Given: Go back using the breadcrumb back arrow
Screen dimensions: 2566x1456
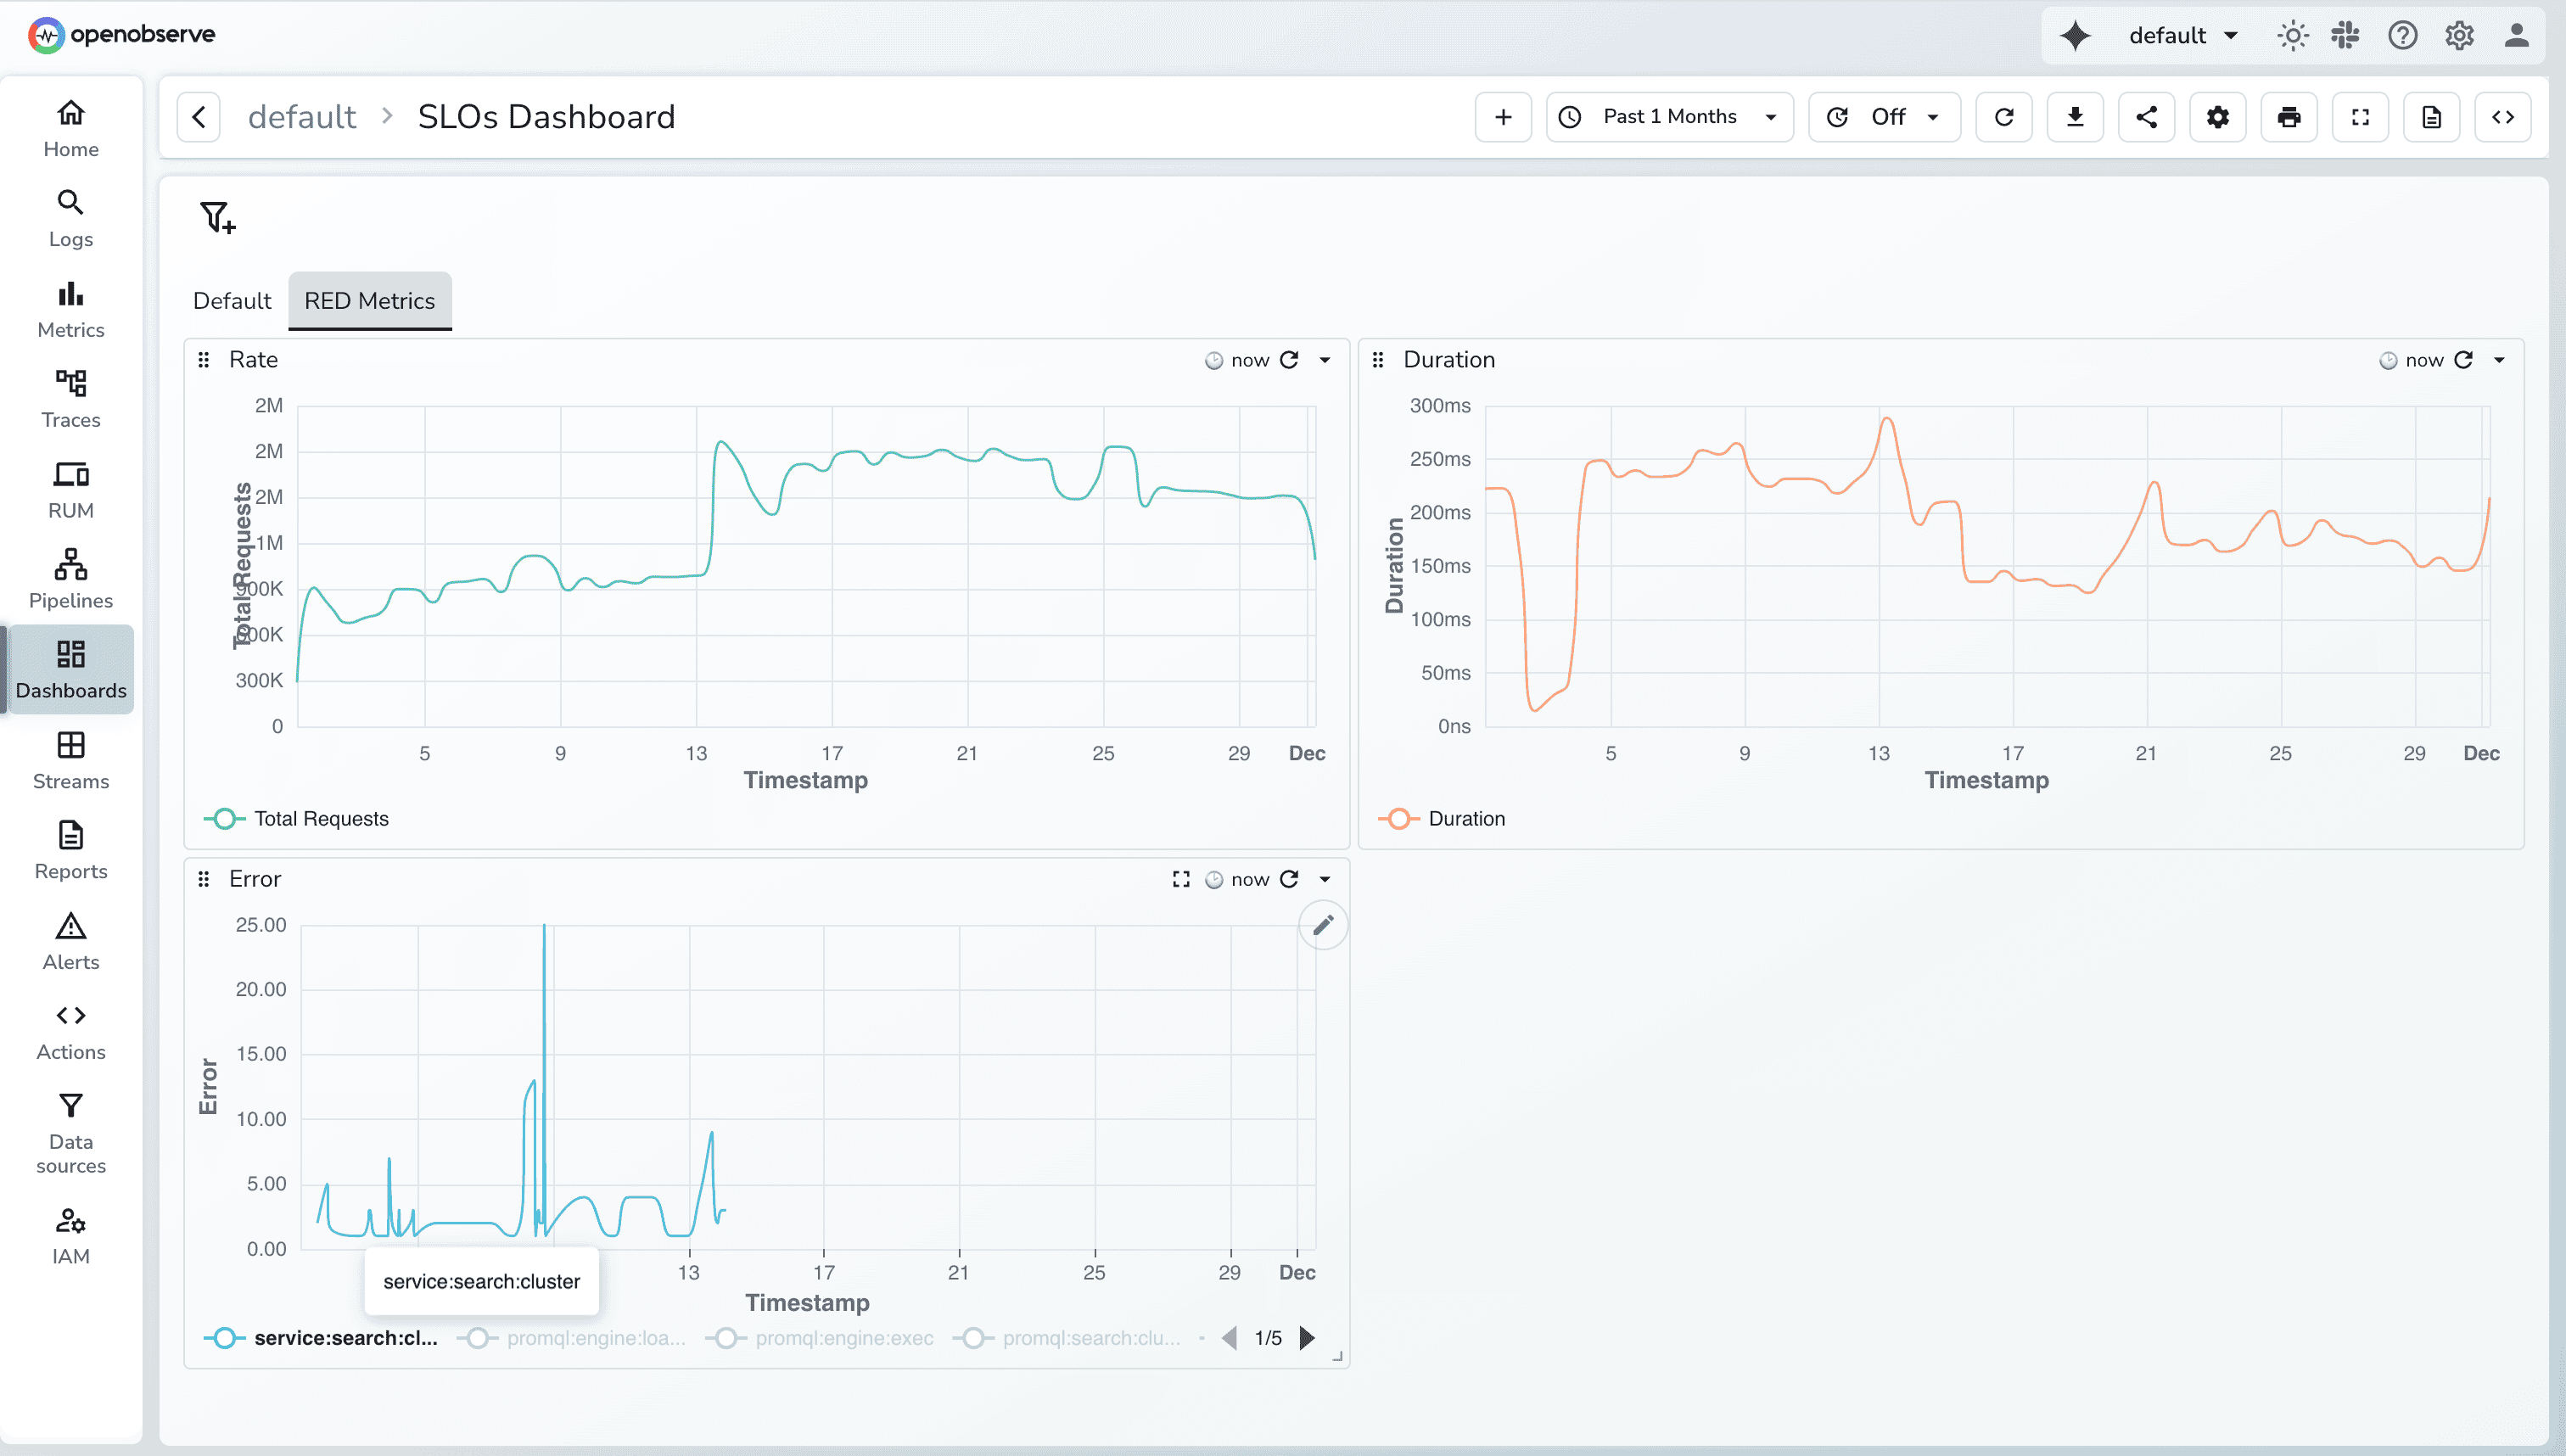Looking at the screenshot, I should tap(198, 116).
